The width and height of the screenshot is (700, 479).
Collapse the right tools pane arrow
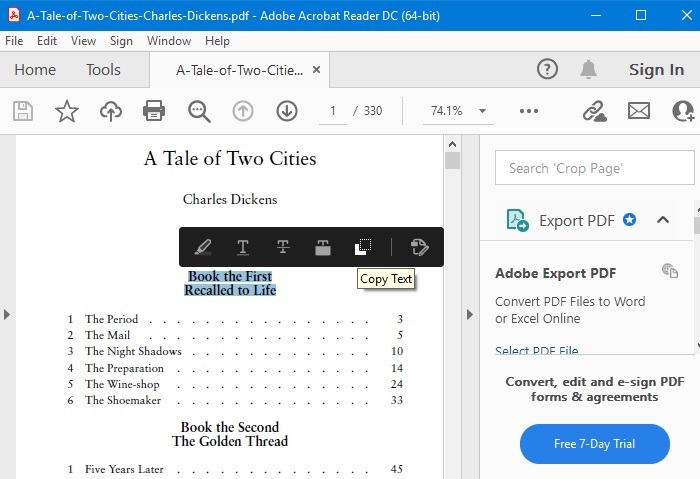(470, 314)
